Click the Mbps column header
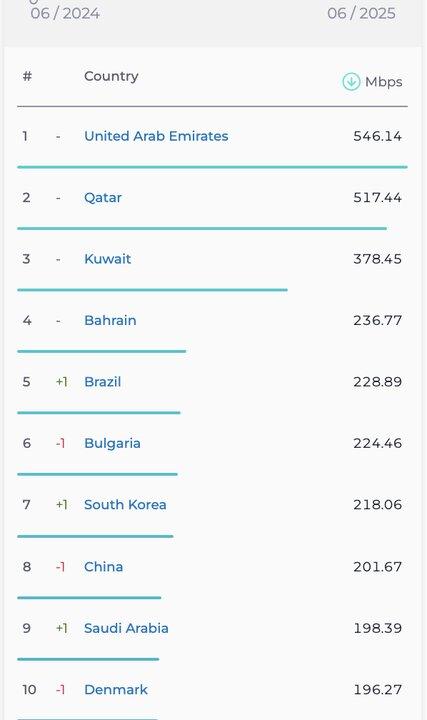Image resolution: width=427 pixels, height=720 pixels. pos(384,82)
